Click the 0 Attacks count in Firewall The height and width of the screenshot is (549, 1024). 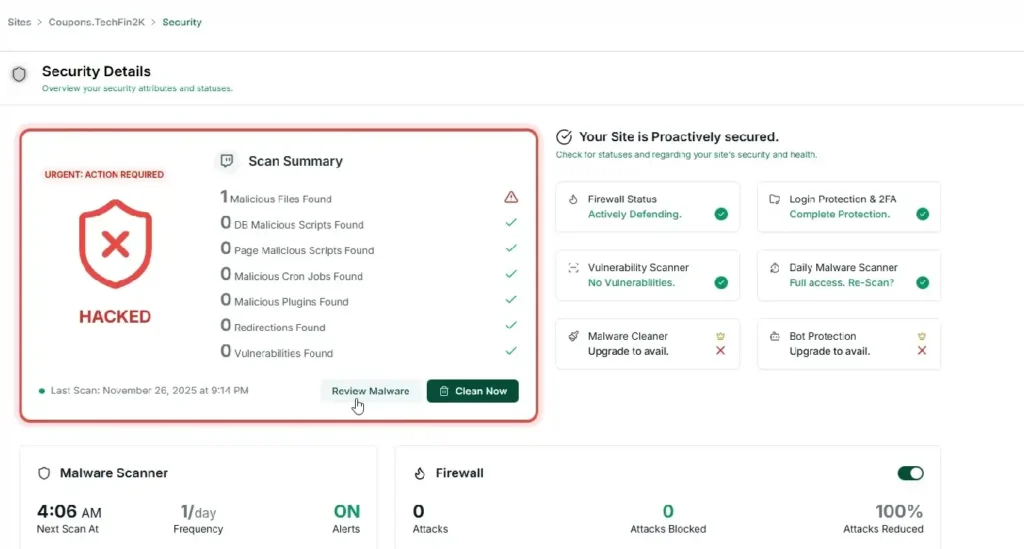coord(419,511)
